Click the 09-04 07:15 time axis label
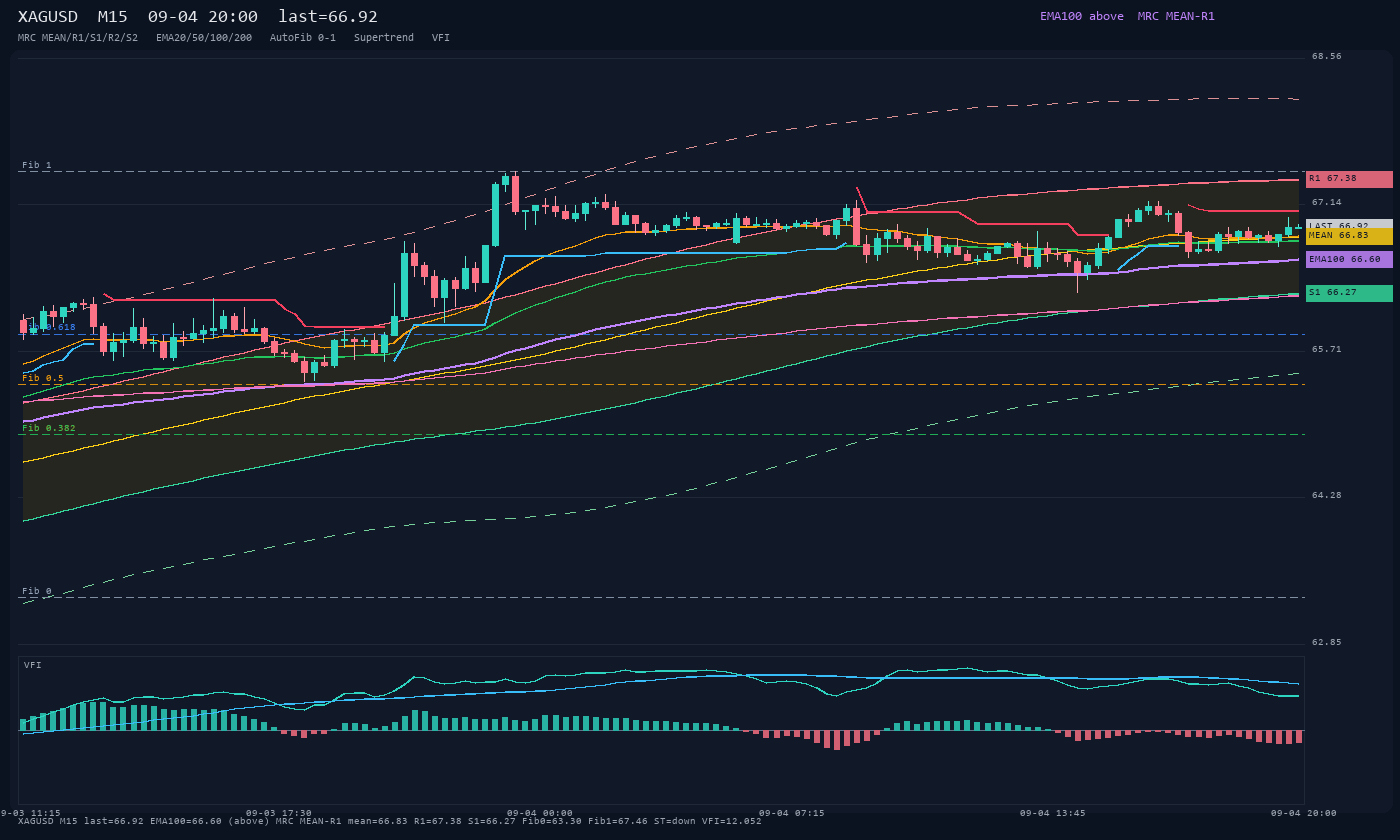Image resolution: width=1400 pixels, height=840 pixels. 792,813
